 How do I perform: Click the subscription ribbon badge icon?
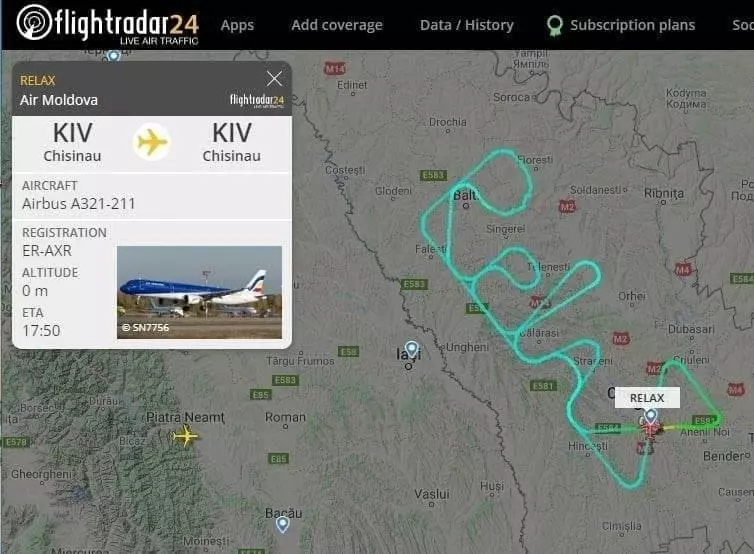[554, 25]
